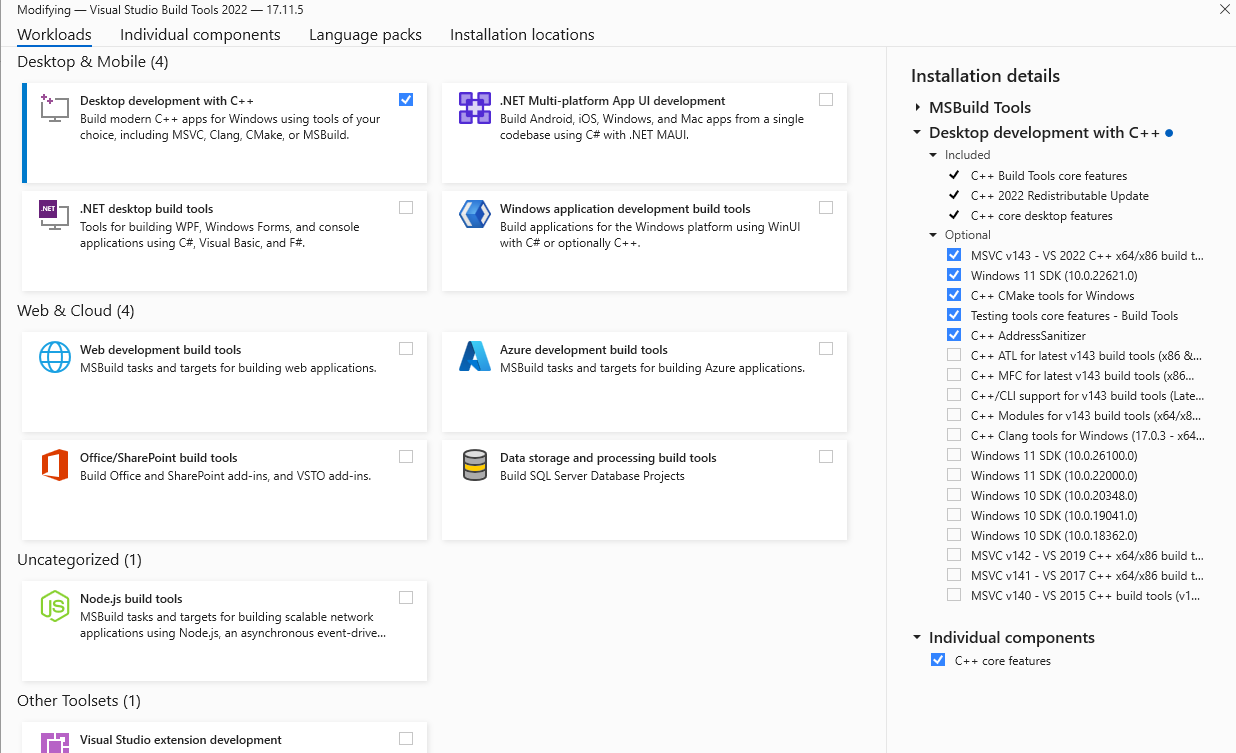This screenshot has width=1236, height=753.
Task: Click the .NET MAUI workload icon
Action: pos(474,107)
